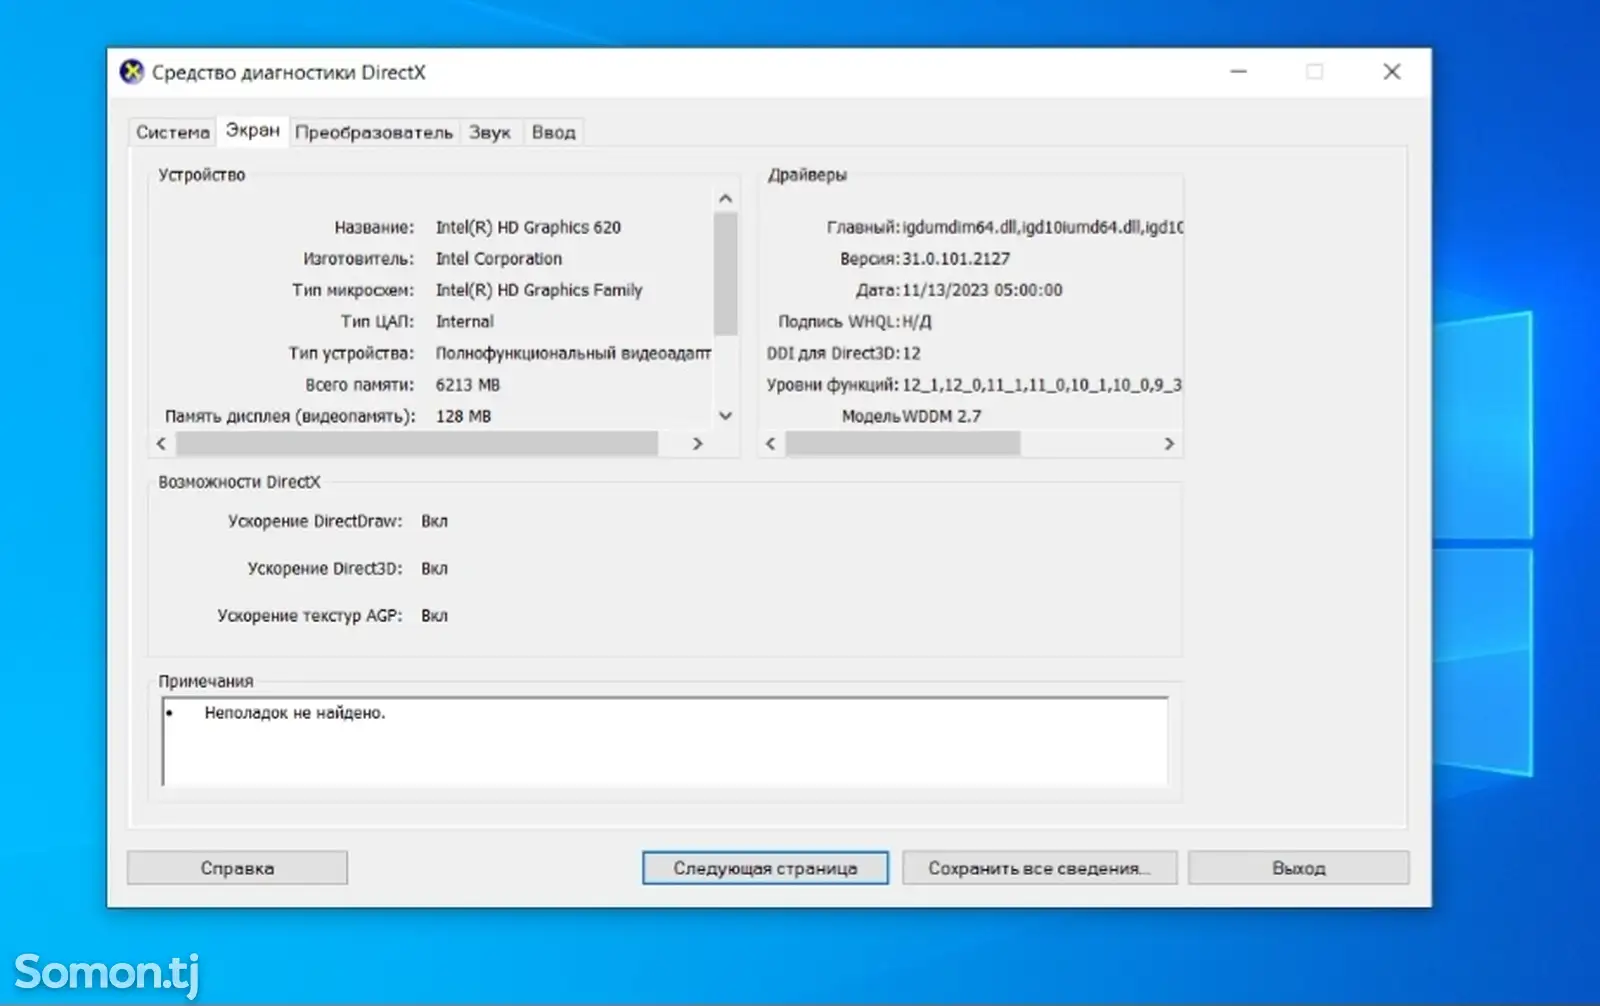Viewport: 1600px width, 1006px height.
Task: Click horizontal scrollbar thumb in Драйверы panel
Action: pos(903,443)
